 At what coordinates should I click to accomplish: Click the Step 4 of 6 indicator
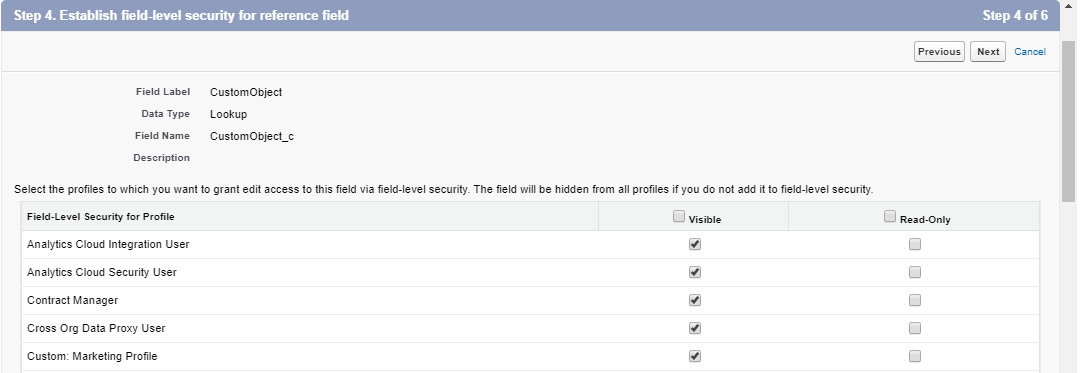pos(1015,15)
